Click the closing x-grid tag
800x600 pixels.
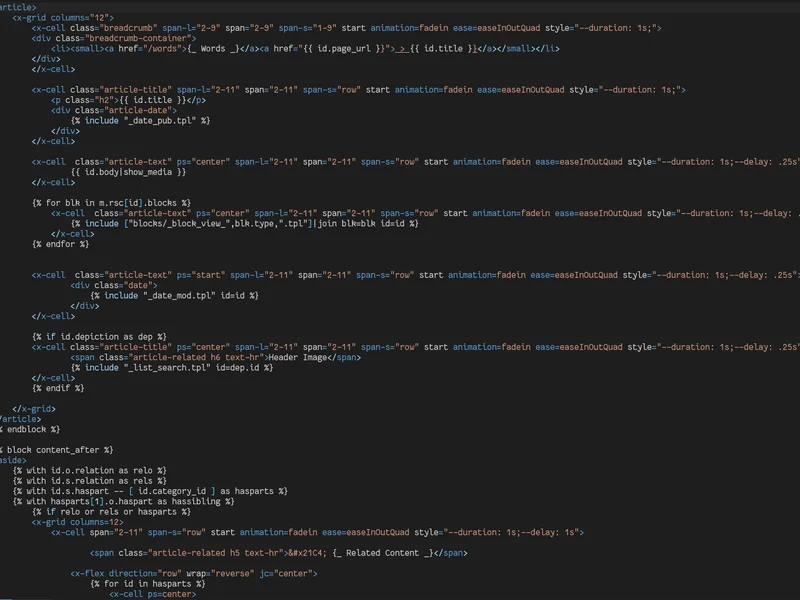coord(34,408)
